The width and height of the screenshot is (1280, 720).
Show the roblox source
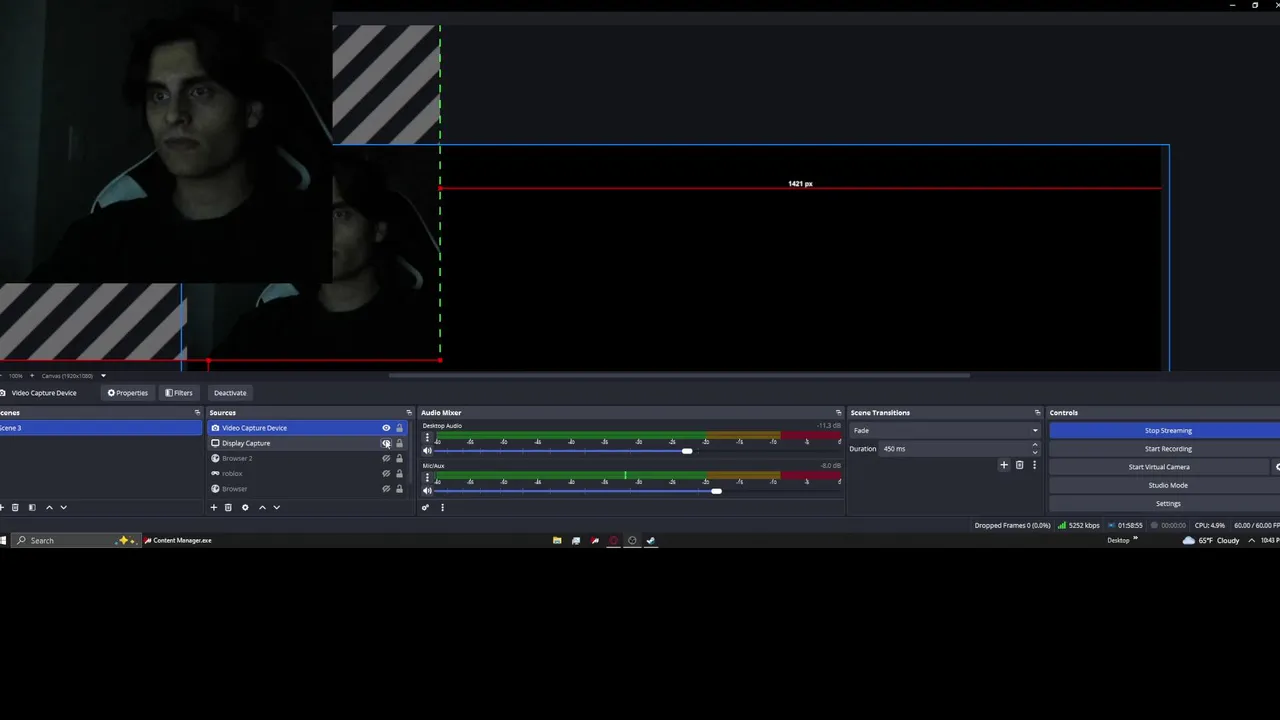pyautogui.click(x=386, y=473)
